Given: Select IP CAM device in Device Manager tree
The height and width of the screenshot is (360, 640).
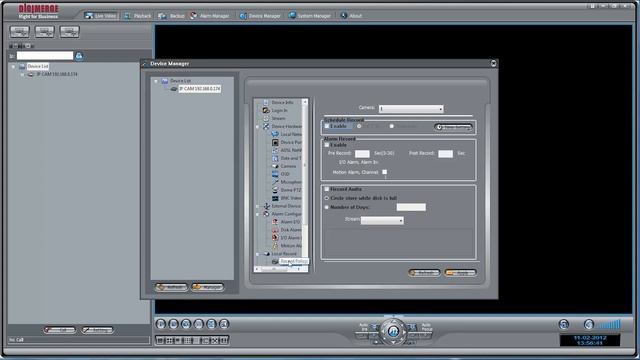Looking at the screenshot, I should (200, 89).
